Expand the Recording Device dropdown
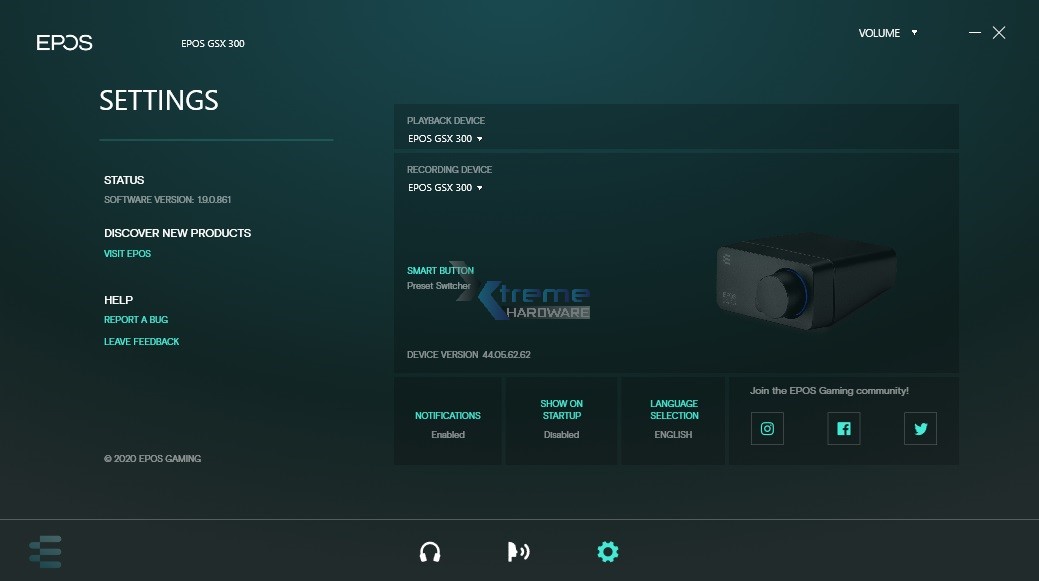This screenshot has height=581, width=1039. click(445, 188)
